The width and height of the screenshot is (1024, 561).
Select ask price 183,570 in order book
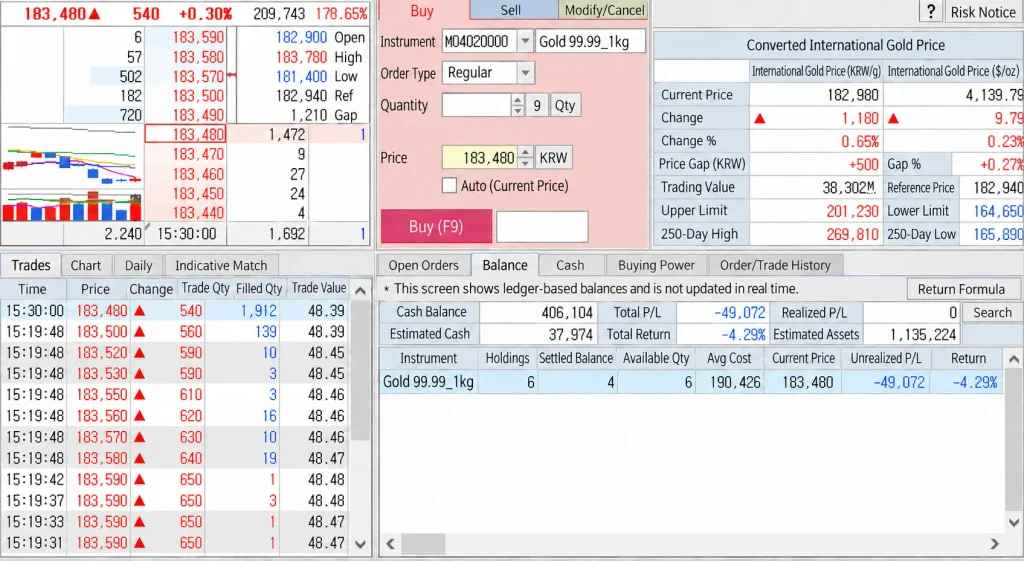pos(185,76)
